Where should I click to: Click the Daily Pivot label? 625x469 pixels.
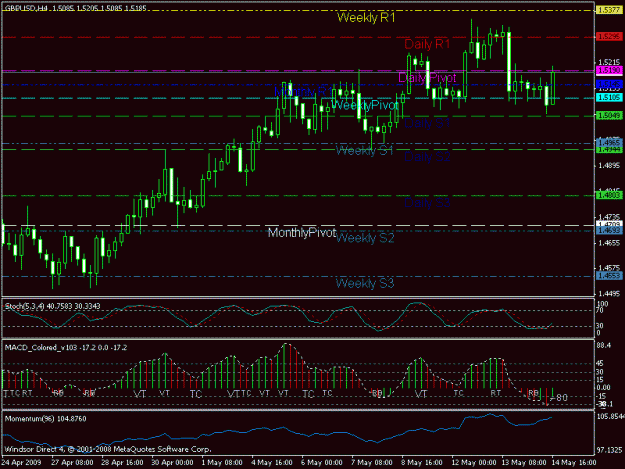tap(427, 78)
